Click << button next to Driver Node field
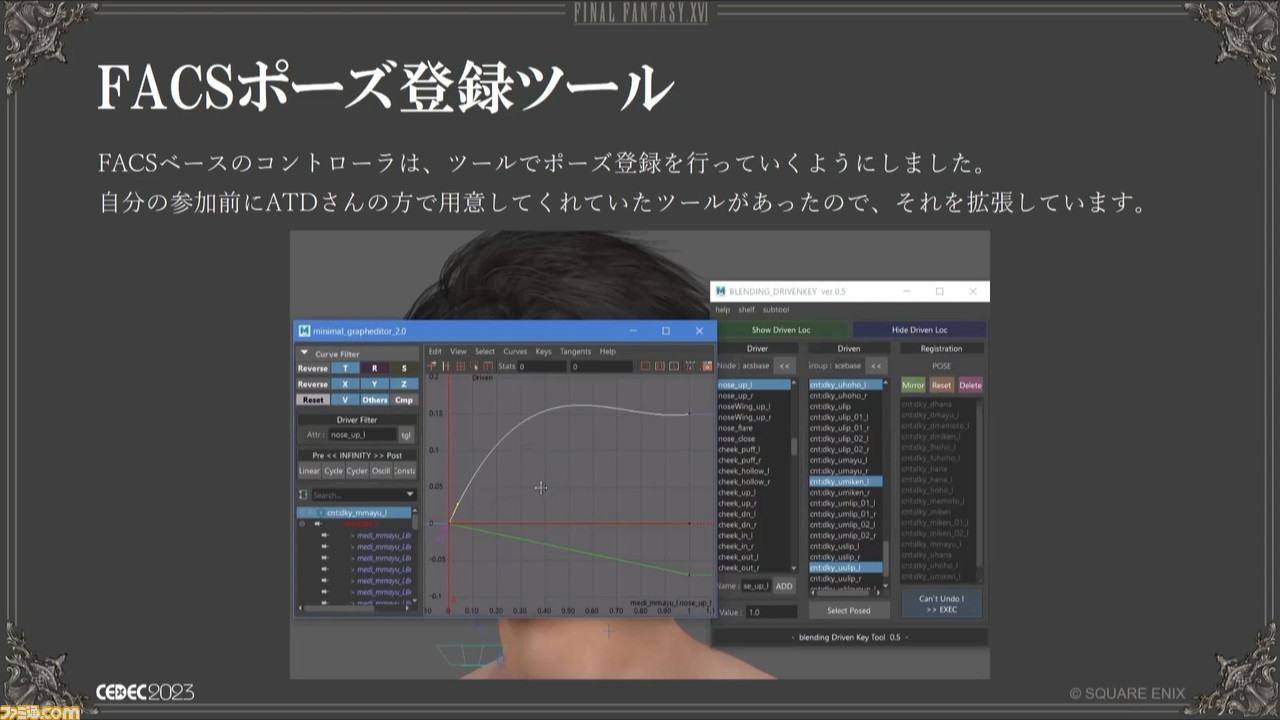 (x=785, y=366)
